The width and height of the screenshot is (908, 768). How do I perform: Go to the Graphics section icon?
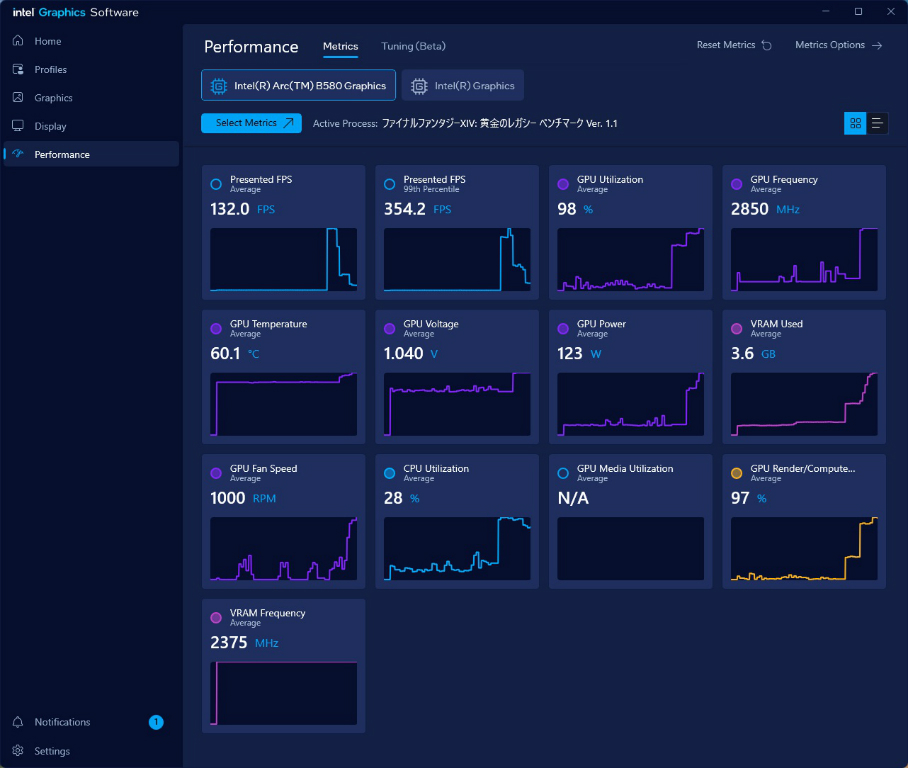[x=18, y=98]
